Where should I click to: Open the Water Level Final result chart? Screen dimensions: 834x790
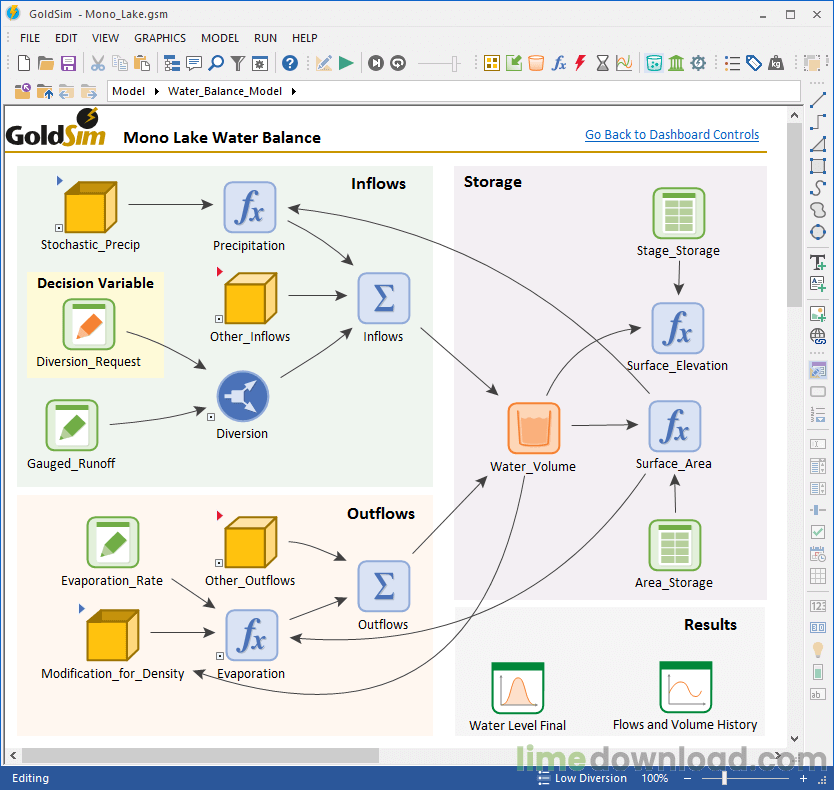[517, 689]
